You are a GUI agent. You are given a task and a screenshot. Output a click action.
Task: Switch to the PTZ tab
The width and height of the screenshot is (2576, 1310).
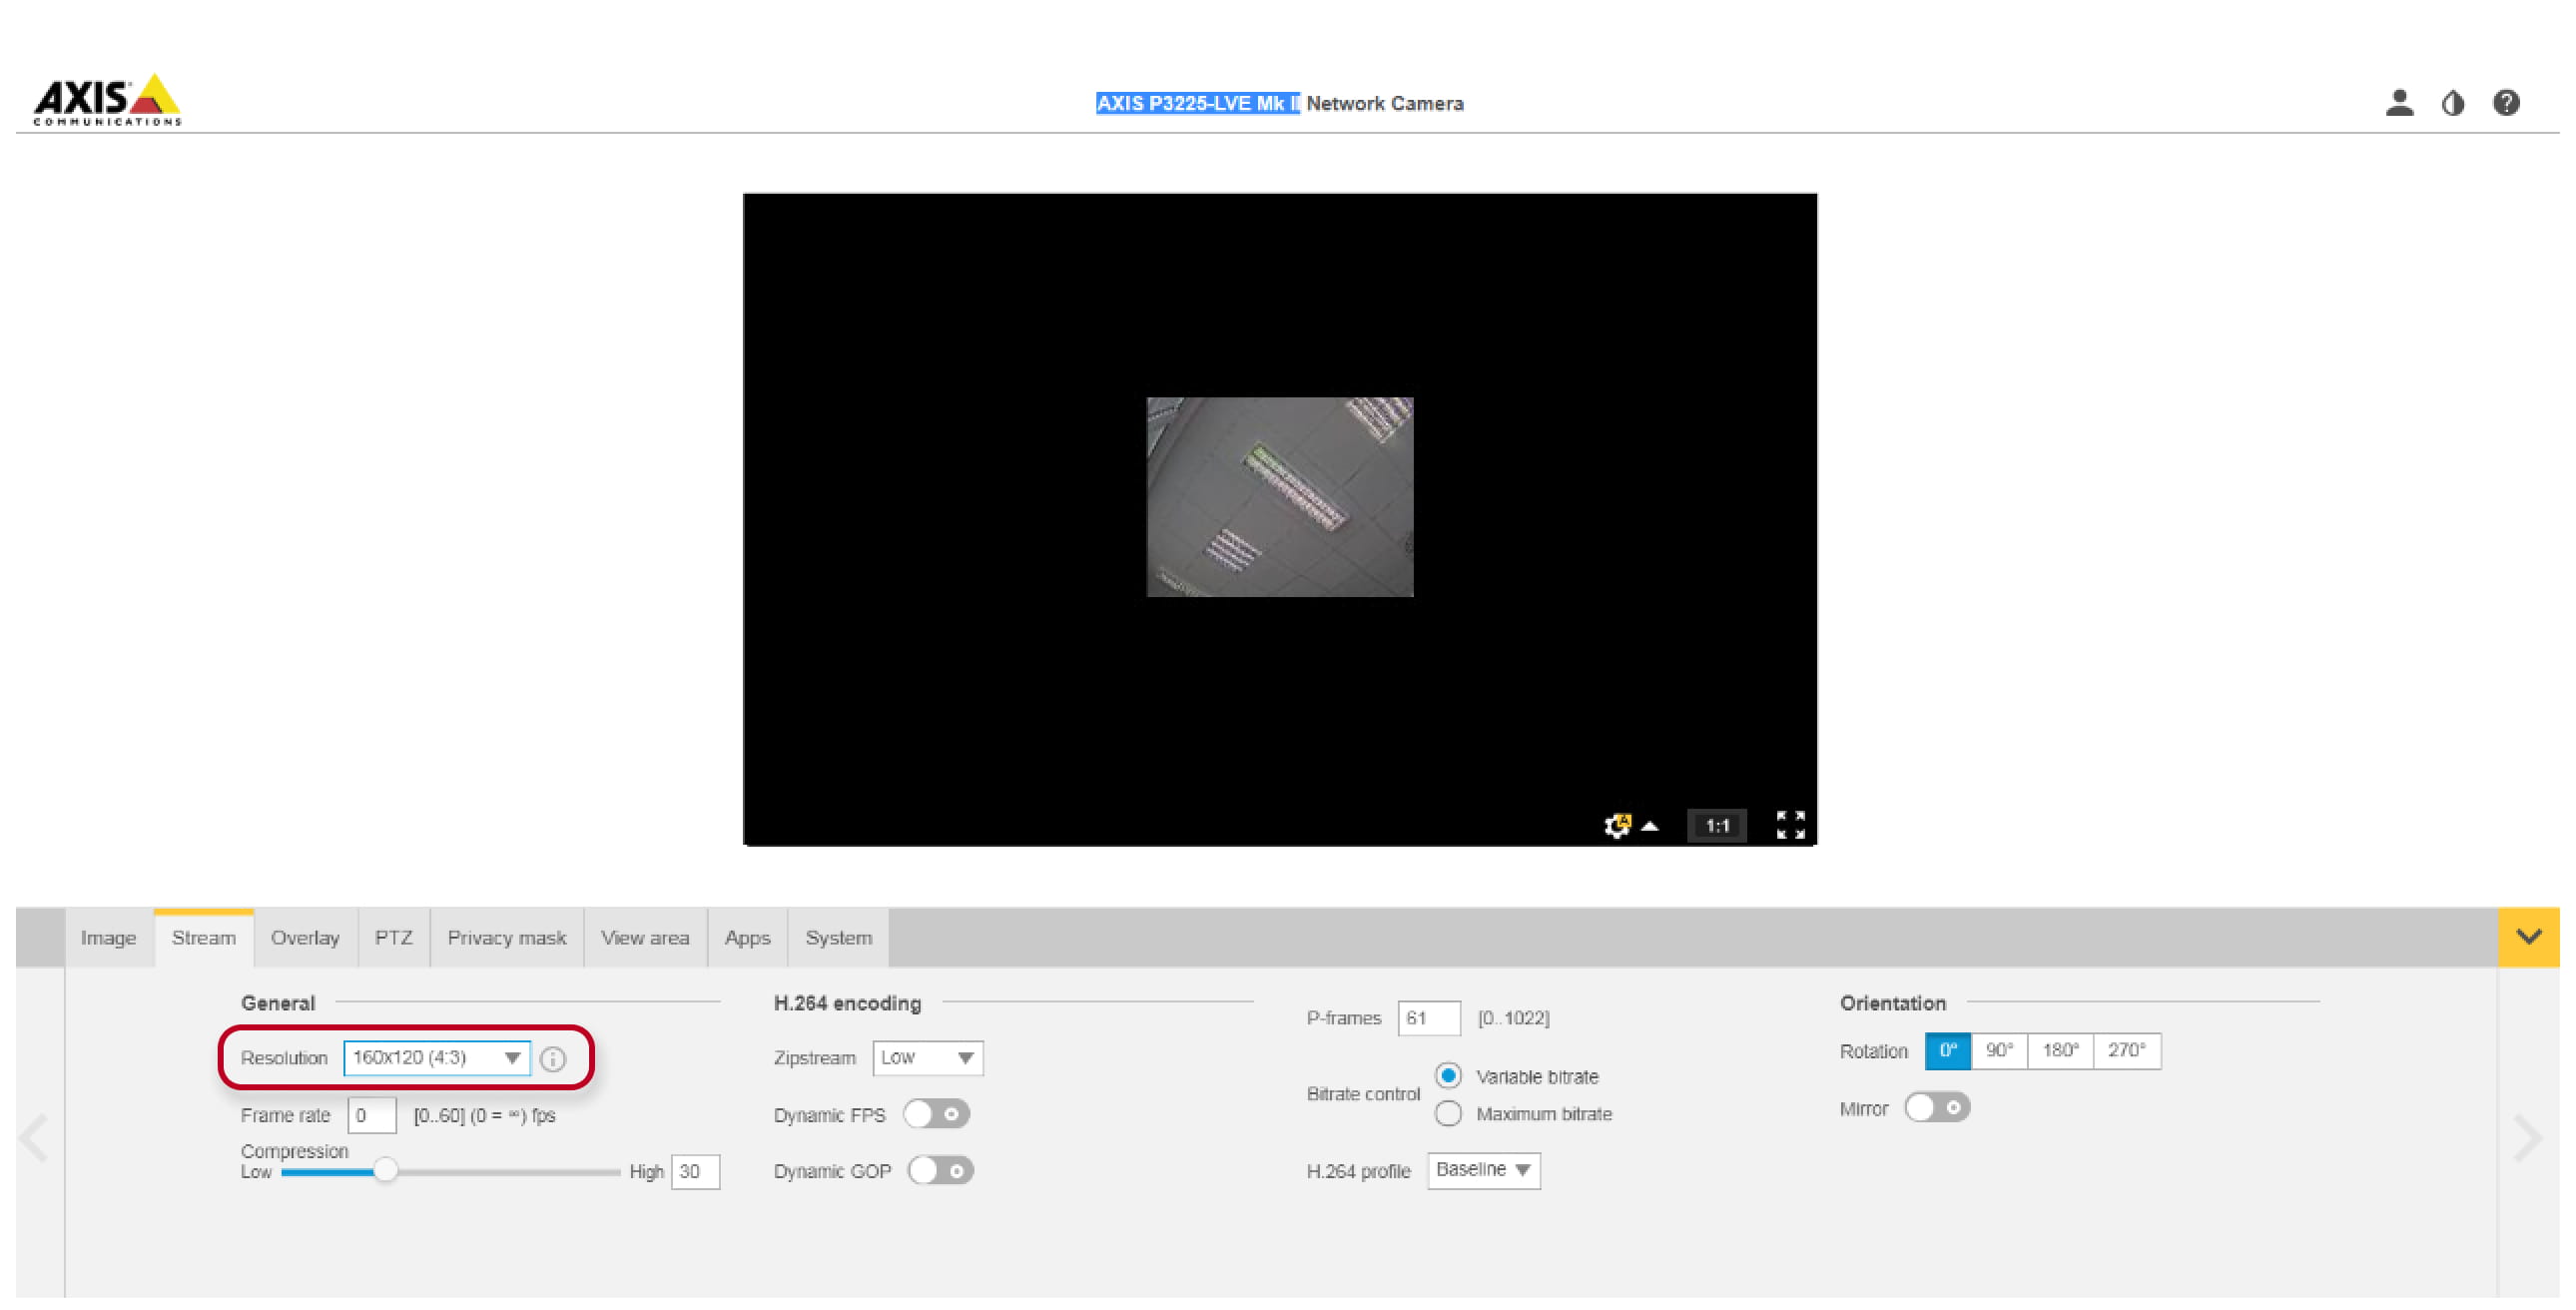[x=394, y=938]
